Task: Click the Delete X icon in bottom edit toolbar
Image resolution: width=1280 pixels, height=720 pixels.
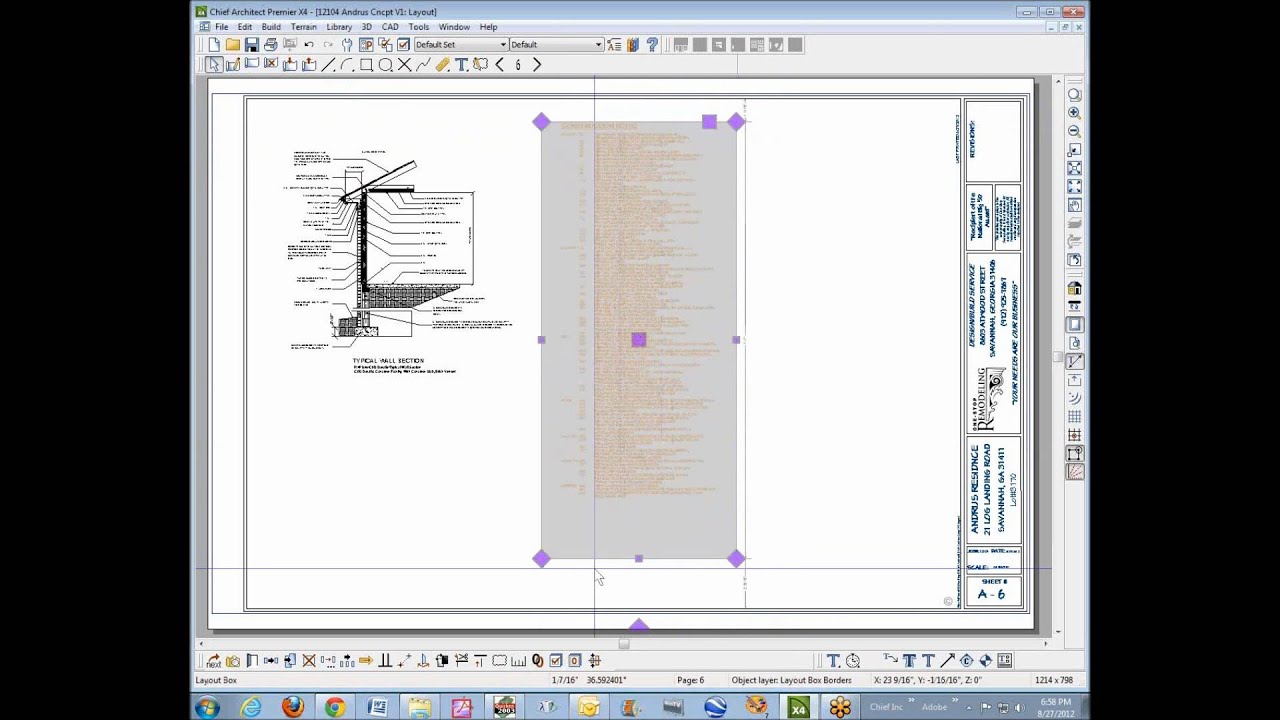Action: click(x=309, y=660)
